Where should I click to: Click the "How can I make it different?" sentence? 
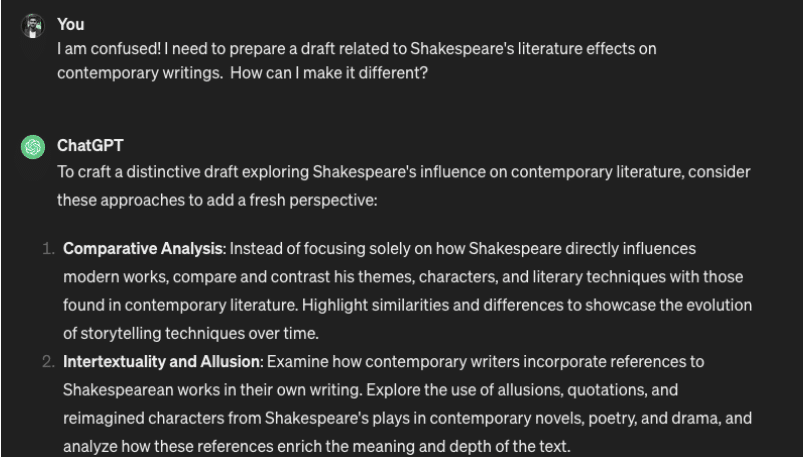tap(329, 73)
